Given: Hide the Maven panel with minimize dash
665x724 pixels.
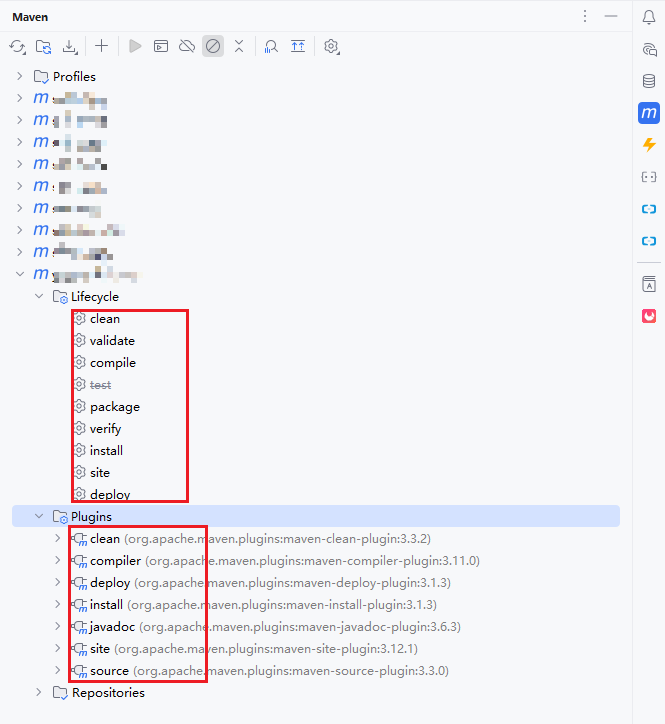Looking at the screenshot, I should 611,17.
